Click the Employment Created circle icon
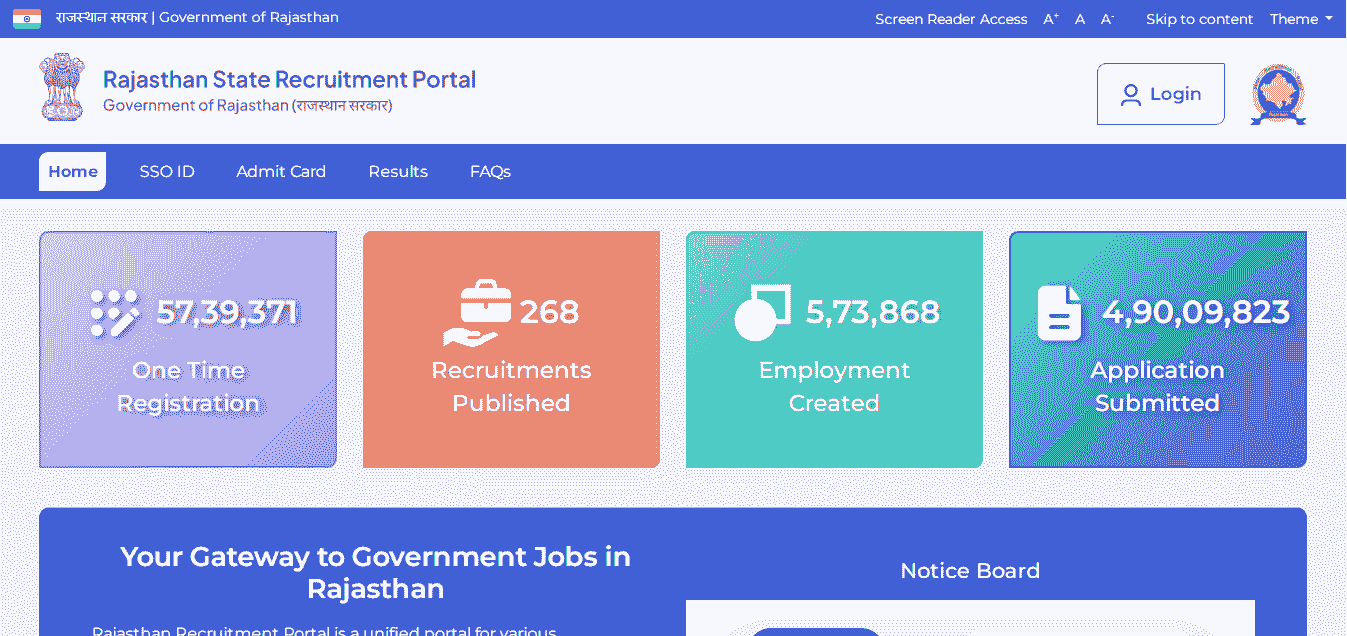The height and width of the screenshot is (636, 1347). click(761, 311)
